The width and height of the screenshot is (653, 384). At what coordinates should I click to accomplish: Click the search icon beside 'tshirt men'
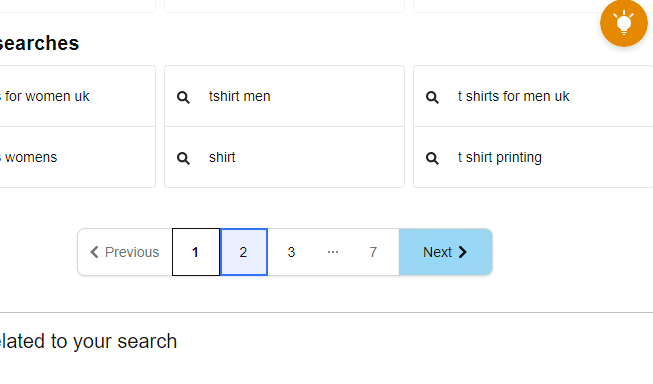click(x=183, y=97)
